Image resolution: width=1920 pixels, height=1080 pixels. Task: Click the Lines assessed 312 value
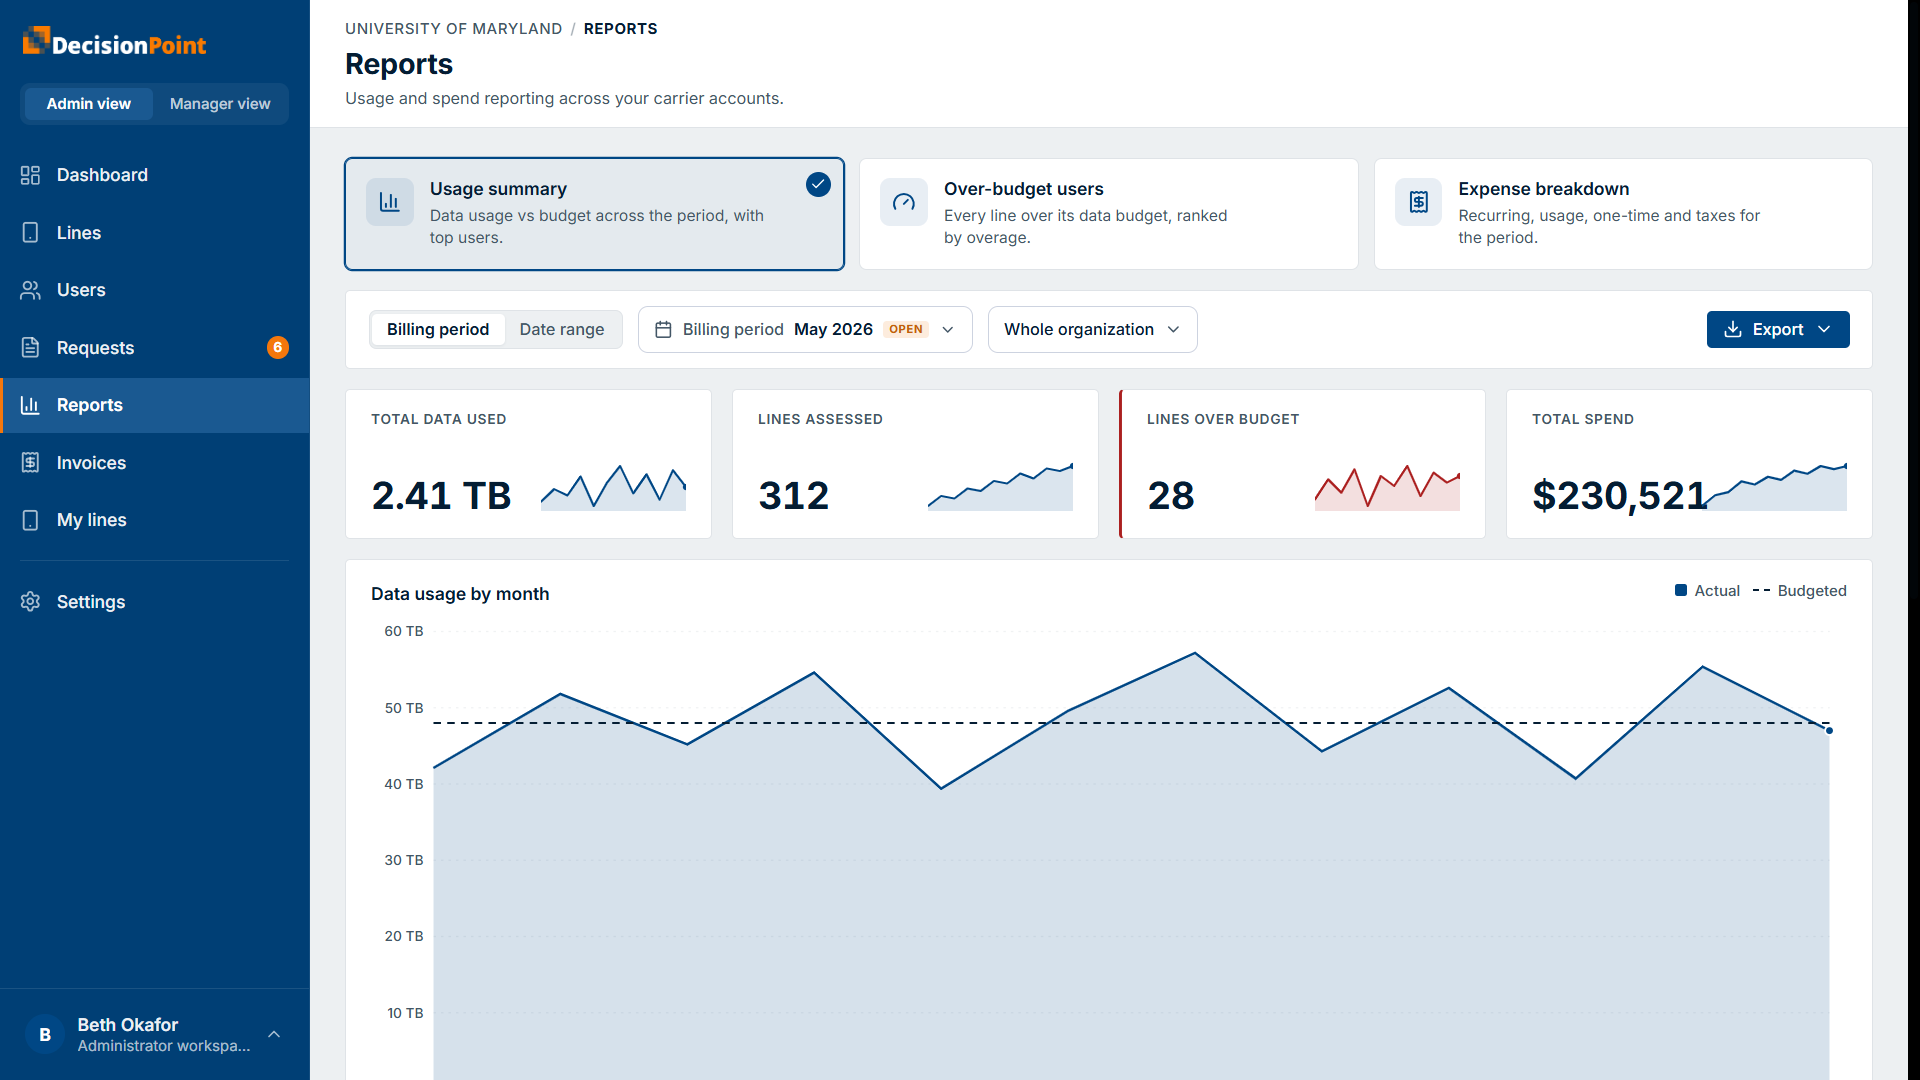(x=794, y=496)
